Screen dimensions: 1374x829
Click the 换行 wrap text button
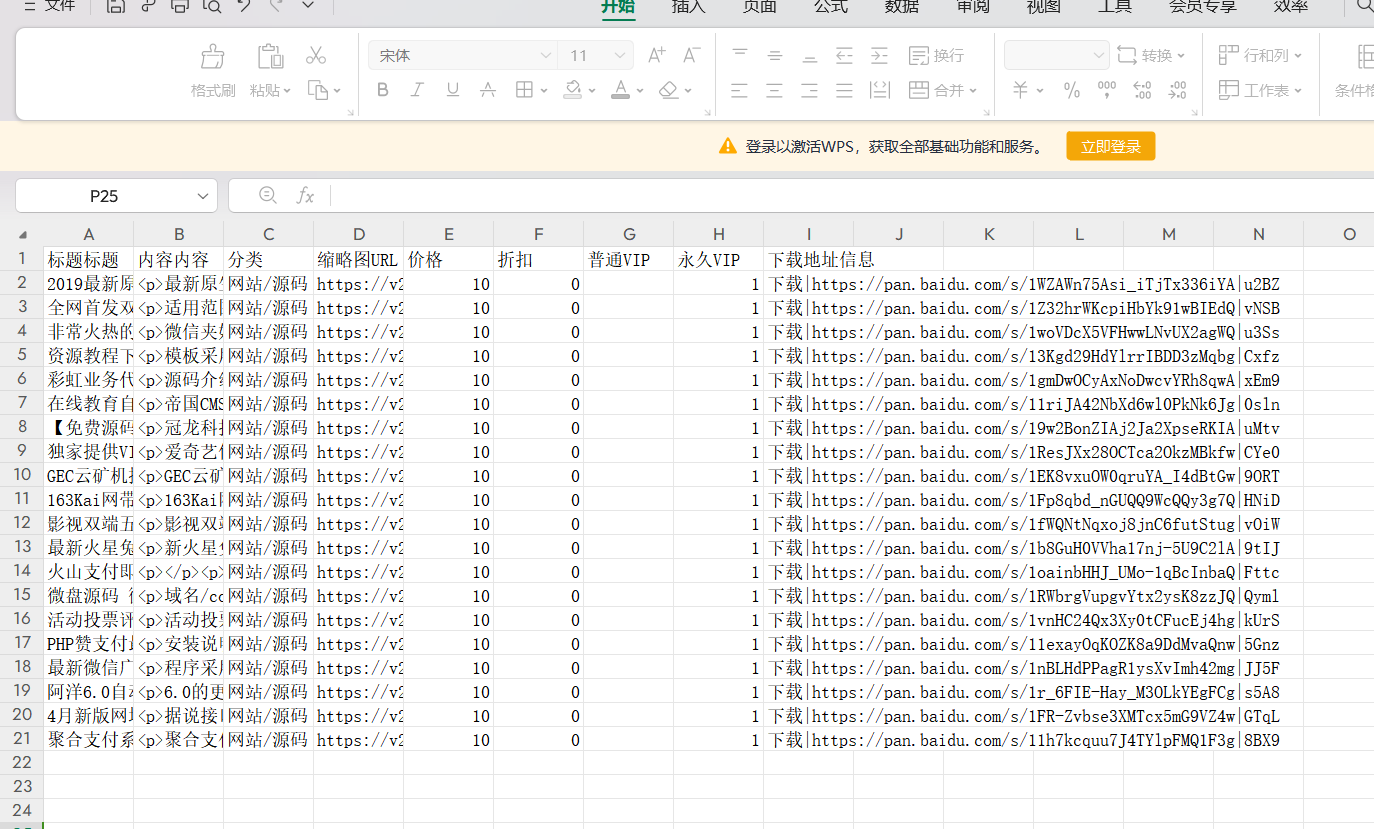point(936,56)
